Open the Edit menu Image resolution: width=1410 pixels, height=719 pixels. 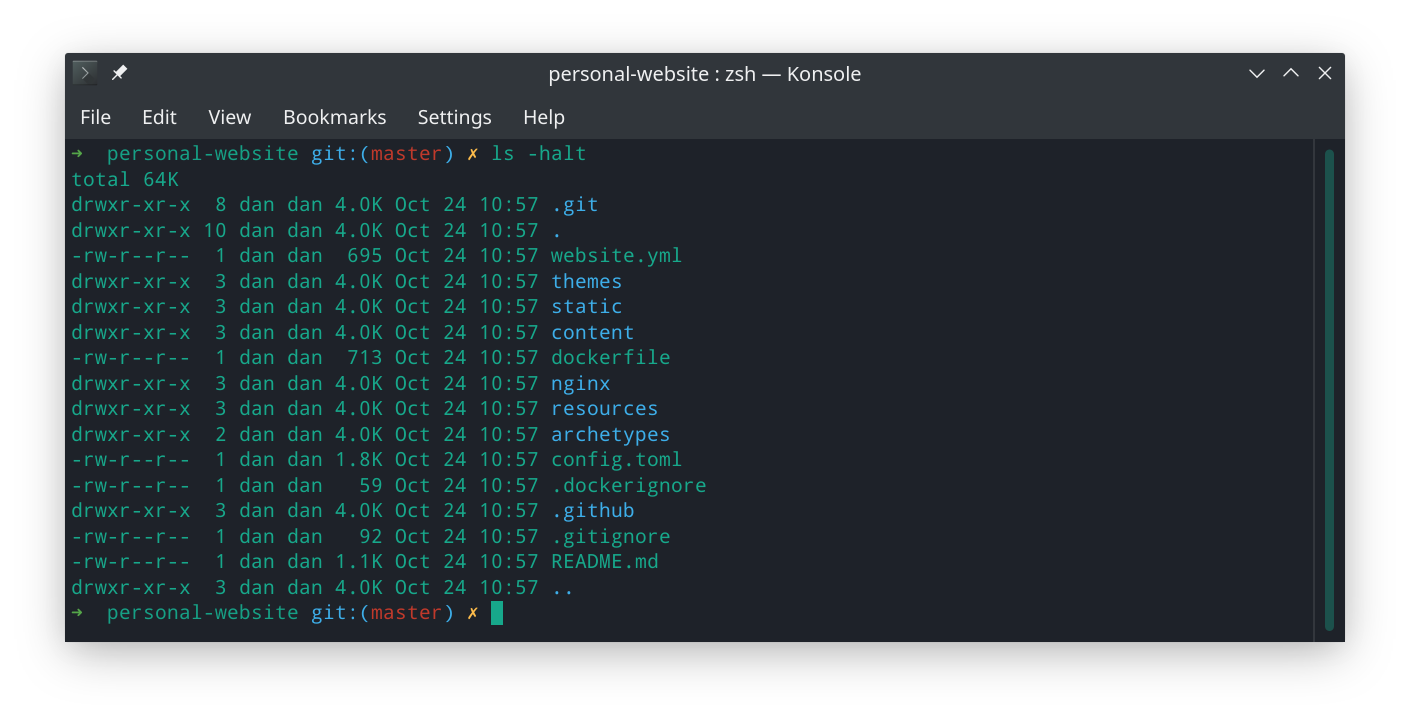(159, 117)
